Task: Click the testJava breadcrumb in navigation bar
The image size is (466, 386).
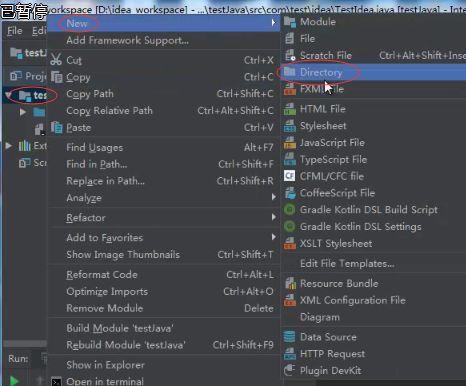Action: point(28,53)
